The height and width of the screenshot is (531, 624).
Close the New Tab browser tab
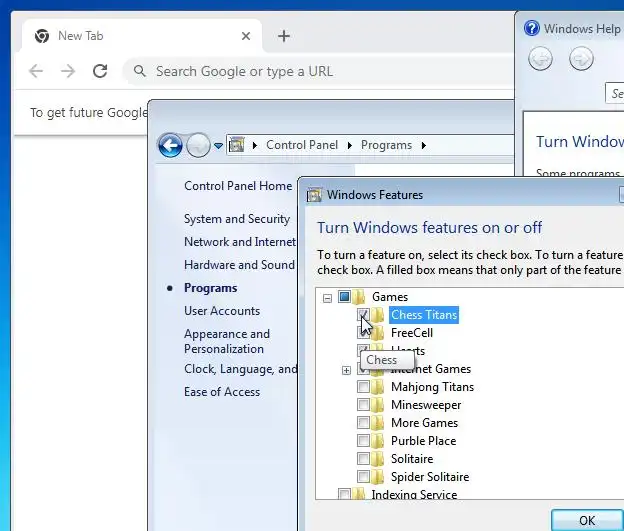(x=246, y=36)
